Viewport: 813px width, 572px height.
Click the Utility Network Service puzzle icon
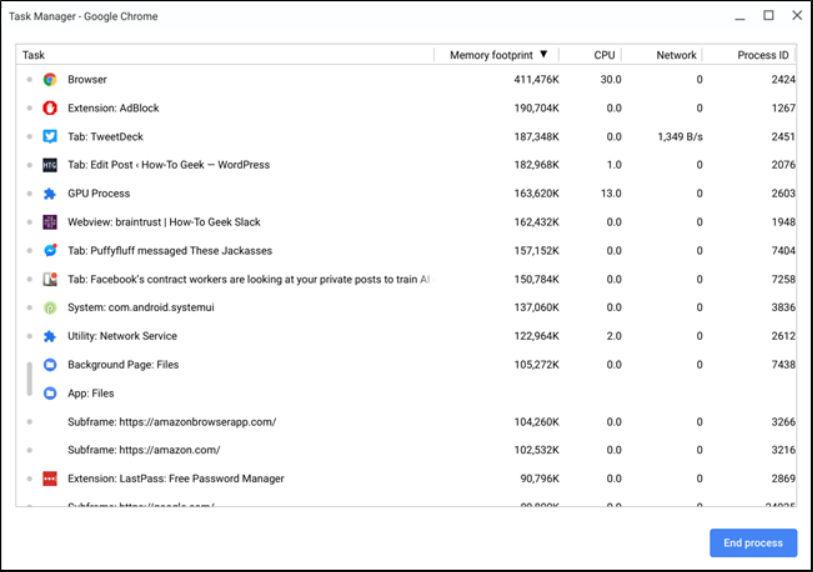50,336
